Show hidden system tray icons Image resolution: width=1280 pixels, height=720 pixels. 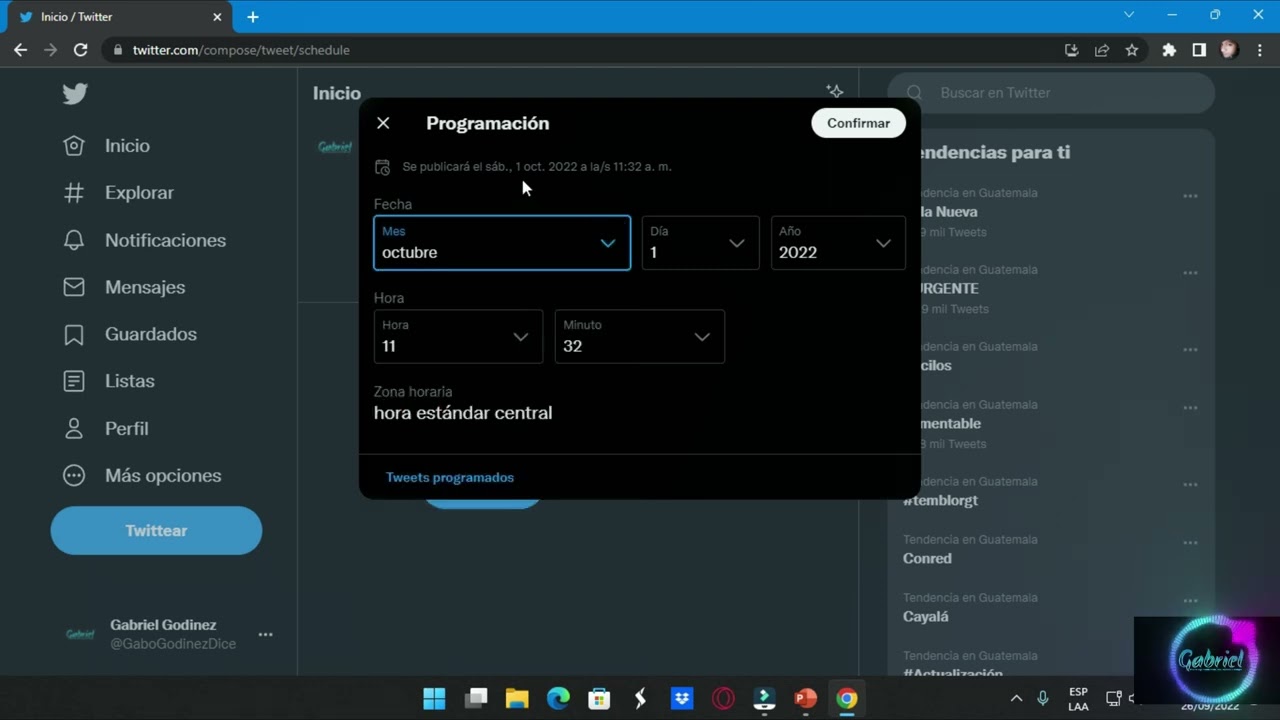click(1016, 698)
